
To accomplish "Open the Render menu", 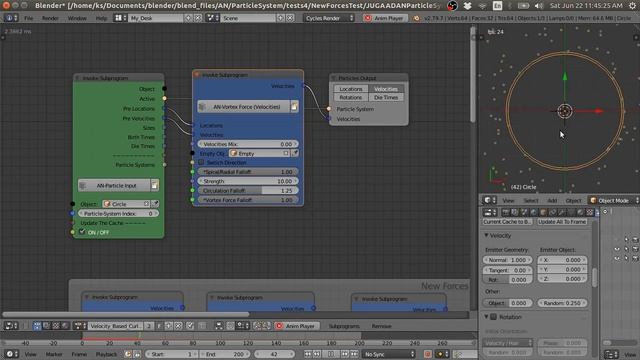I will coord(50,18).
